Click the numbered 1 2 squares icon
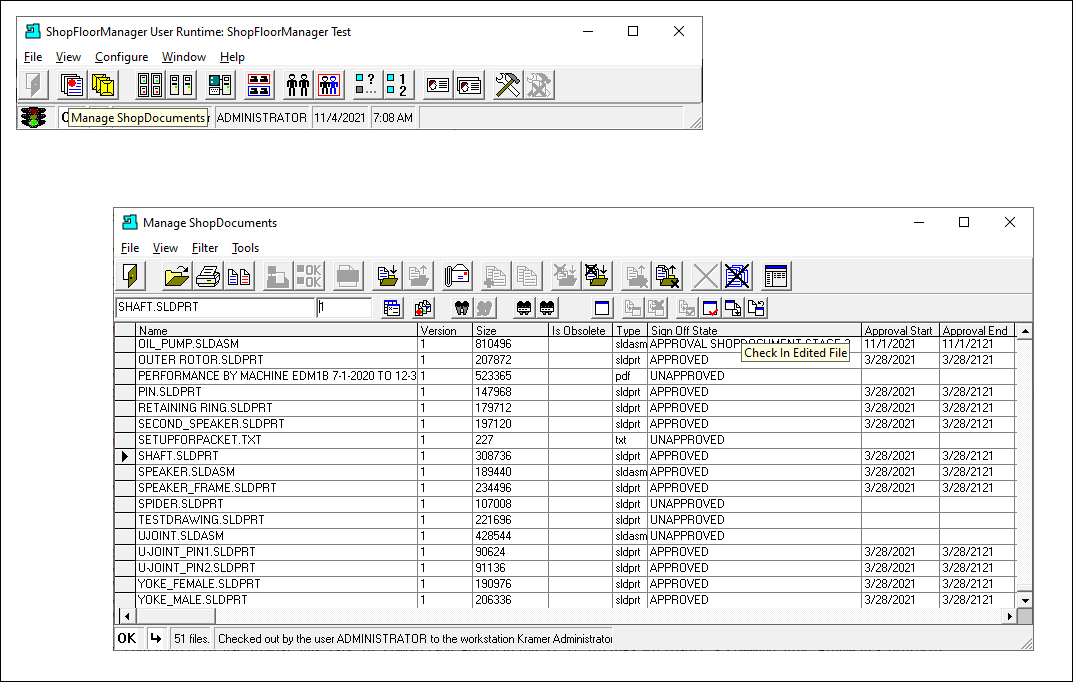This screenshot has height=682, width=1073. [397, 85]
